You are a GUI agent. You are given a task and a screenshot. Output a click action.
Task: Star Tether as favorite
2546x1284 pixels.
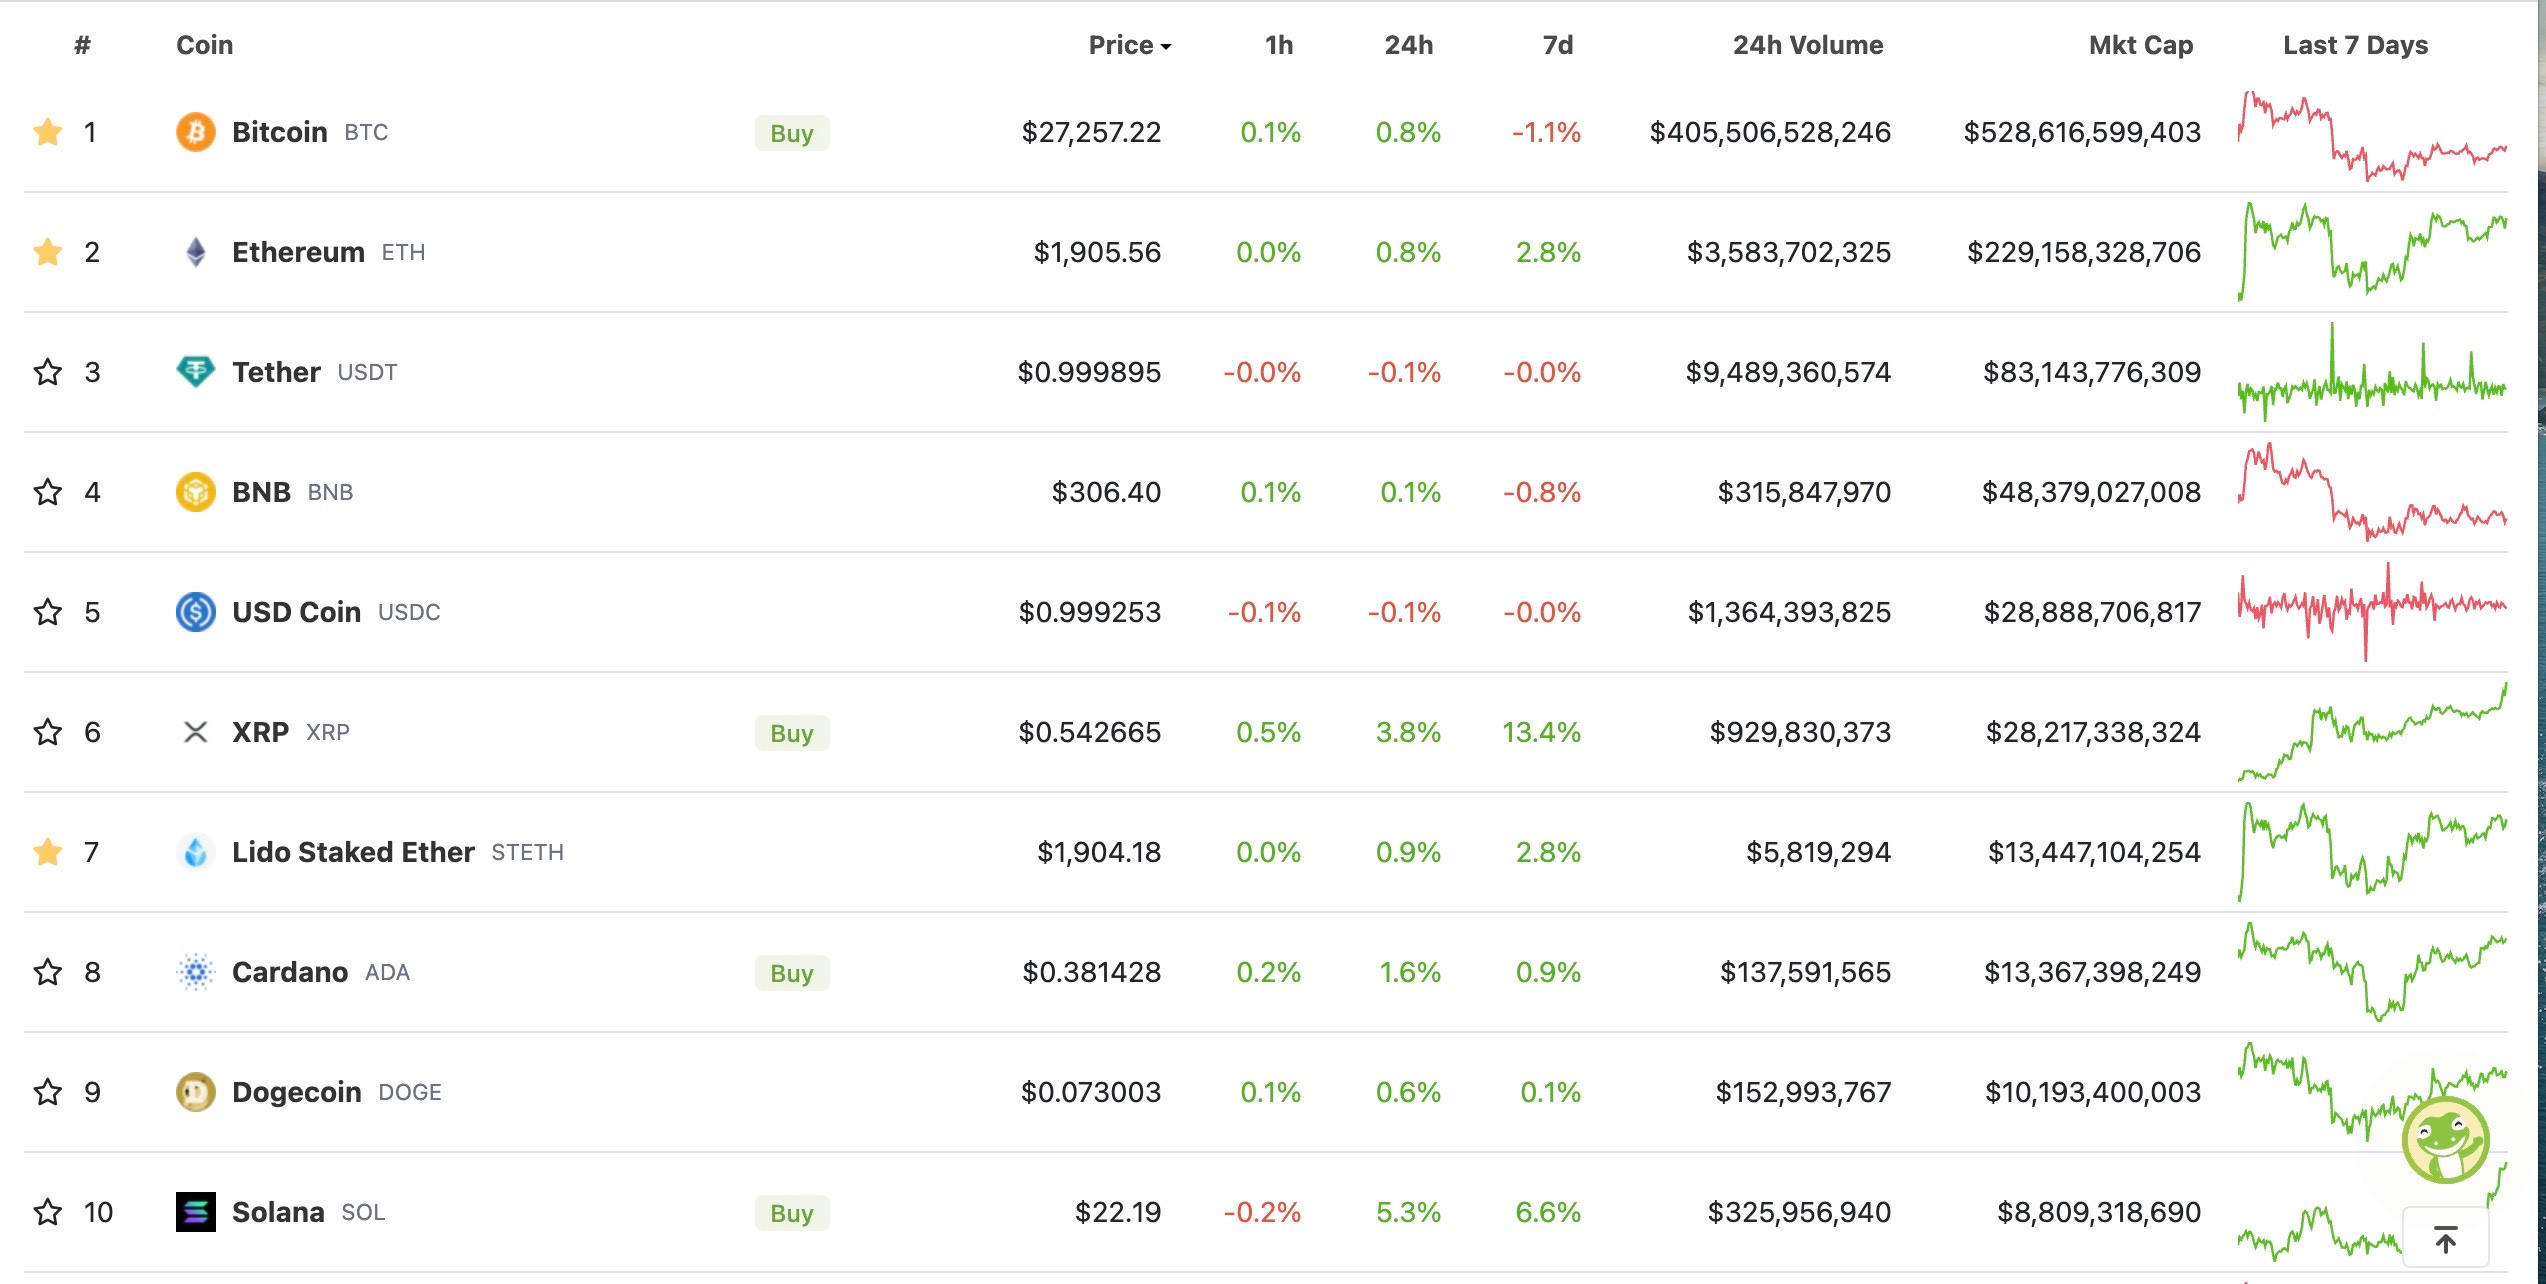click(x=47, y=372)
